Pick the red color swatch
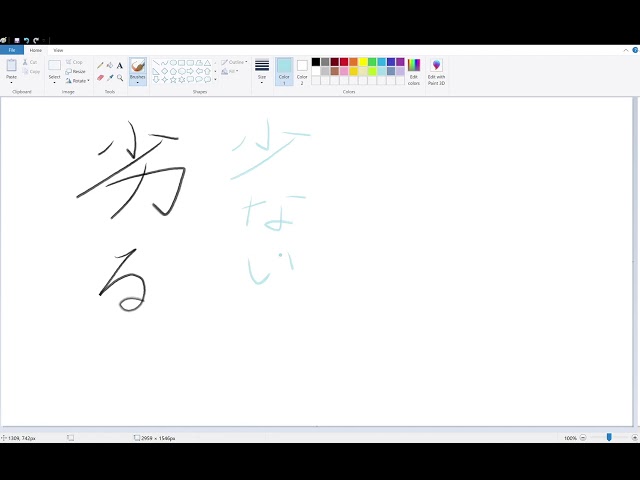640x480 pixels. click(344, 62)
